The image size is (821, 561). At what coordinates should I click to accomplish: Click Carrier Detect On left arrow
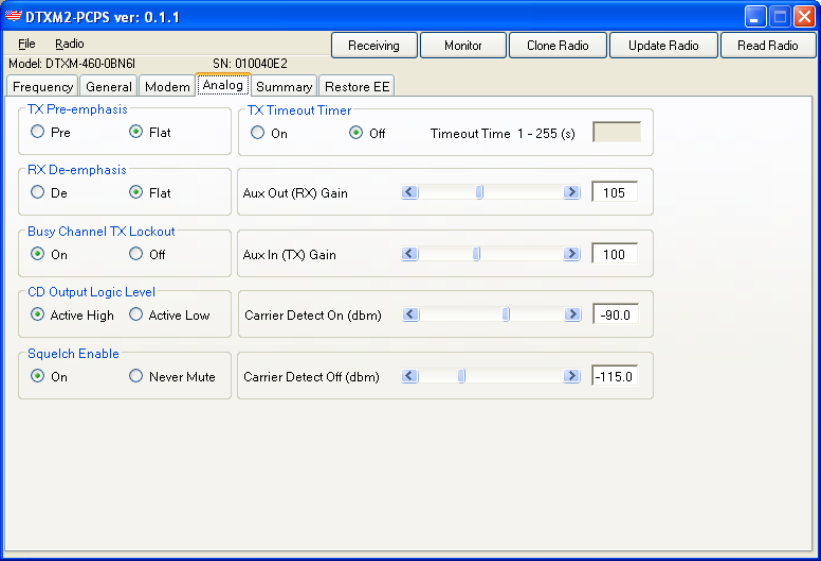[x=410, y=314]
